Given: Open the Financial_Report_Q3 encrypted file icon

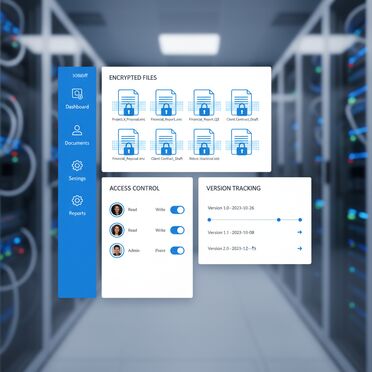Looking at the screenshot, I should 204,103.
